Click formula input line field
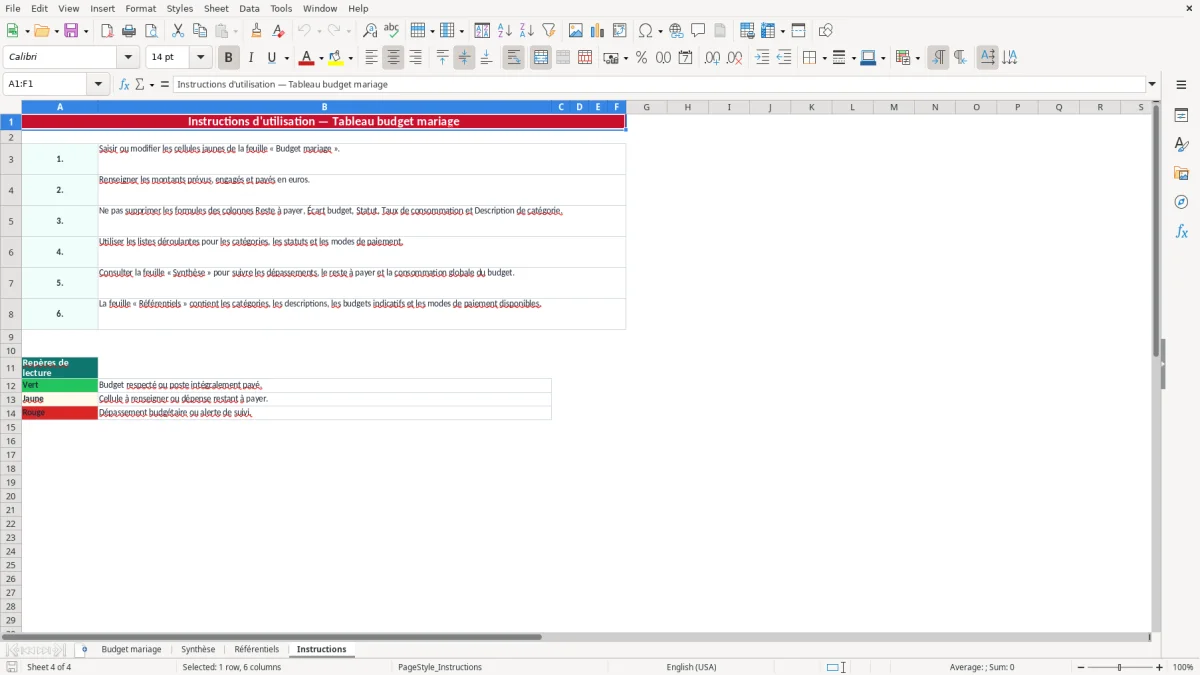 tap(659, 84)
